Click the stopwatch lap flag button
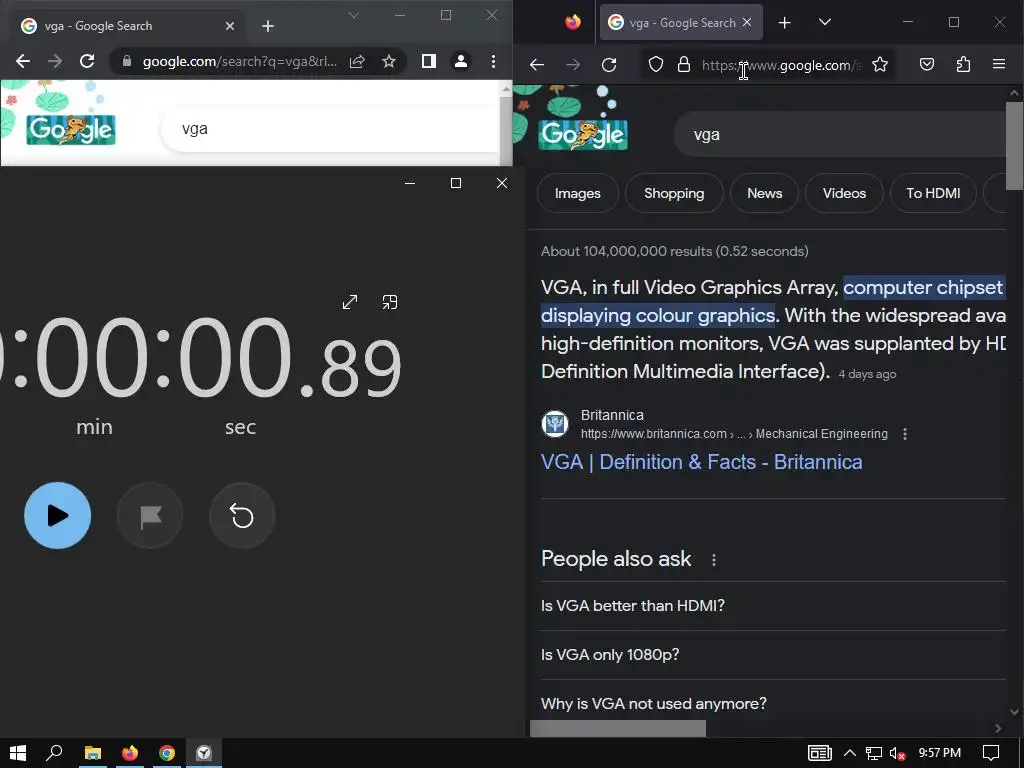Screen dimensions: 1024x768 150,515
